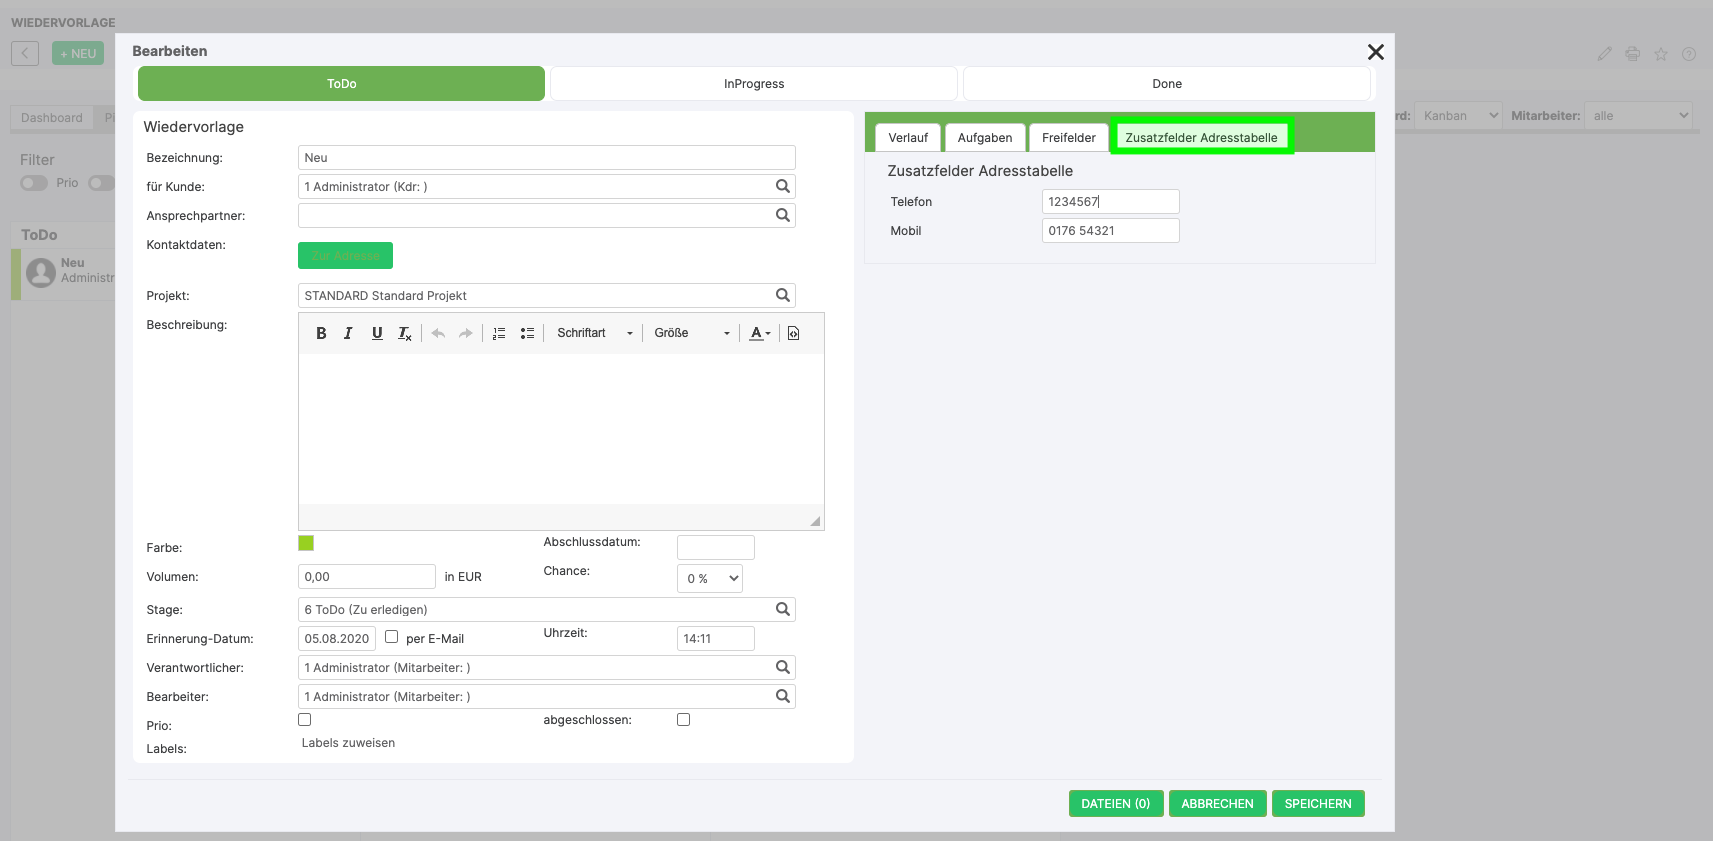Click the green Farbe color swatch
1713x841 pixels.
[306, 543]
